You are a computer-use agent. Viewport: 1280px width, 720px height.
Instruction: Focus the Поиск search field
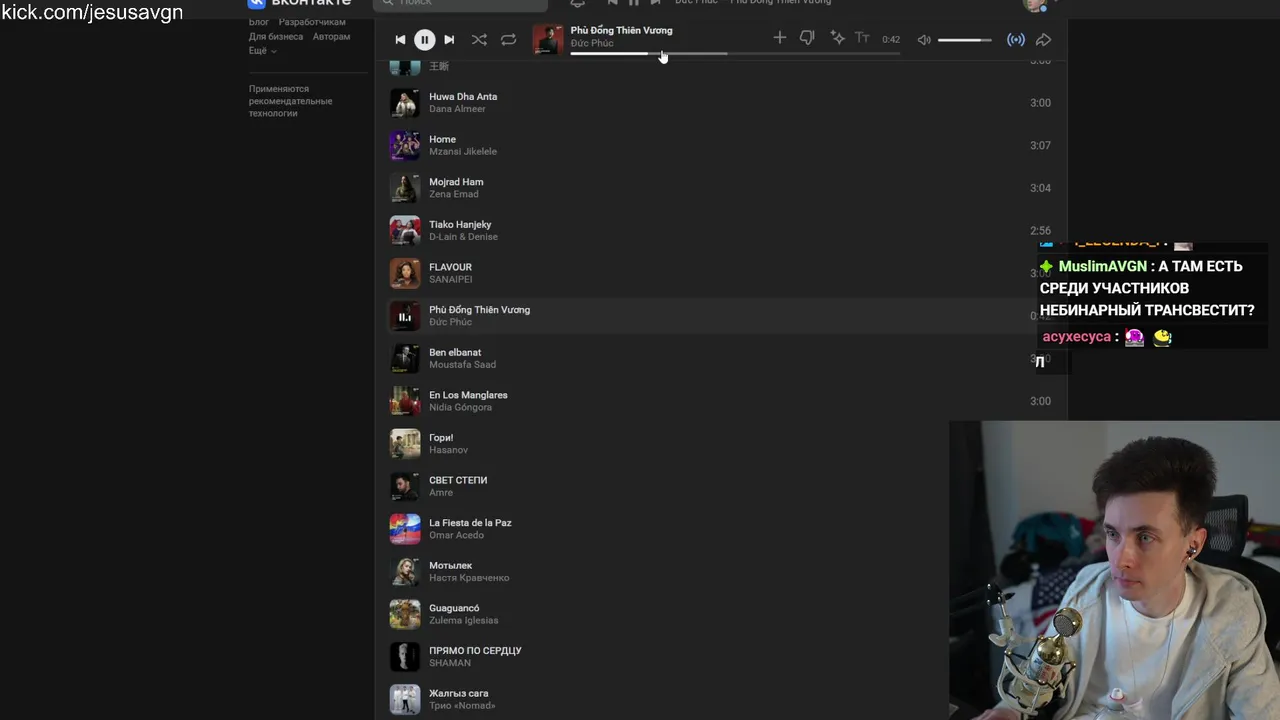pos(460,4)
